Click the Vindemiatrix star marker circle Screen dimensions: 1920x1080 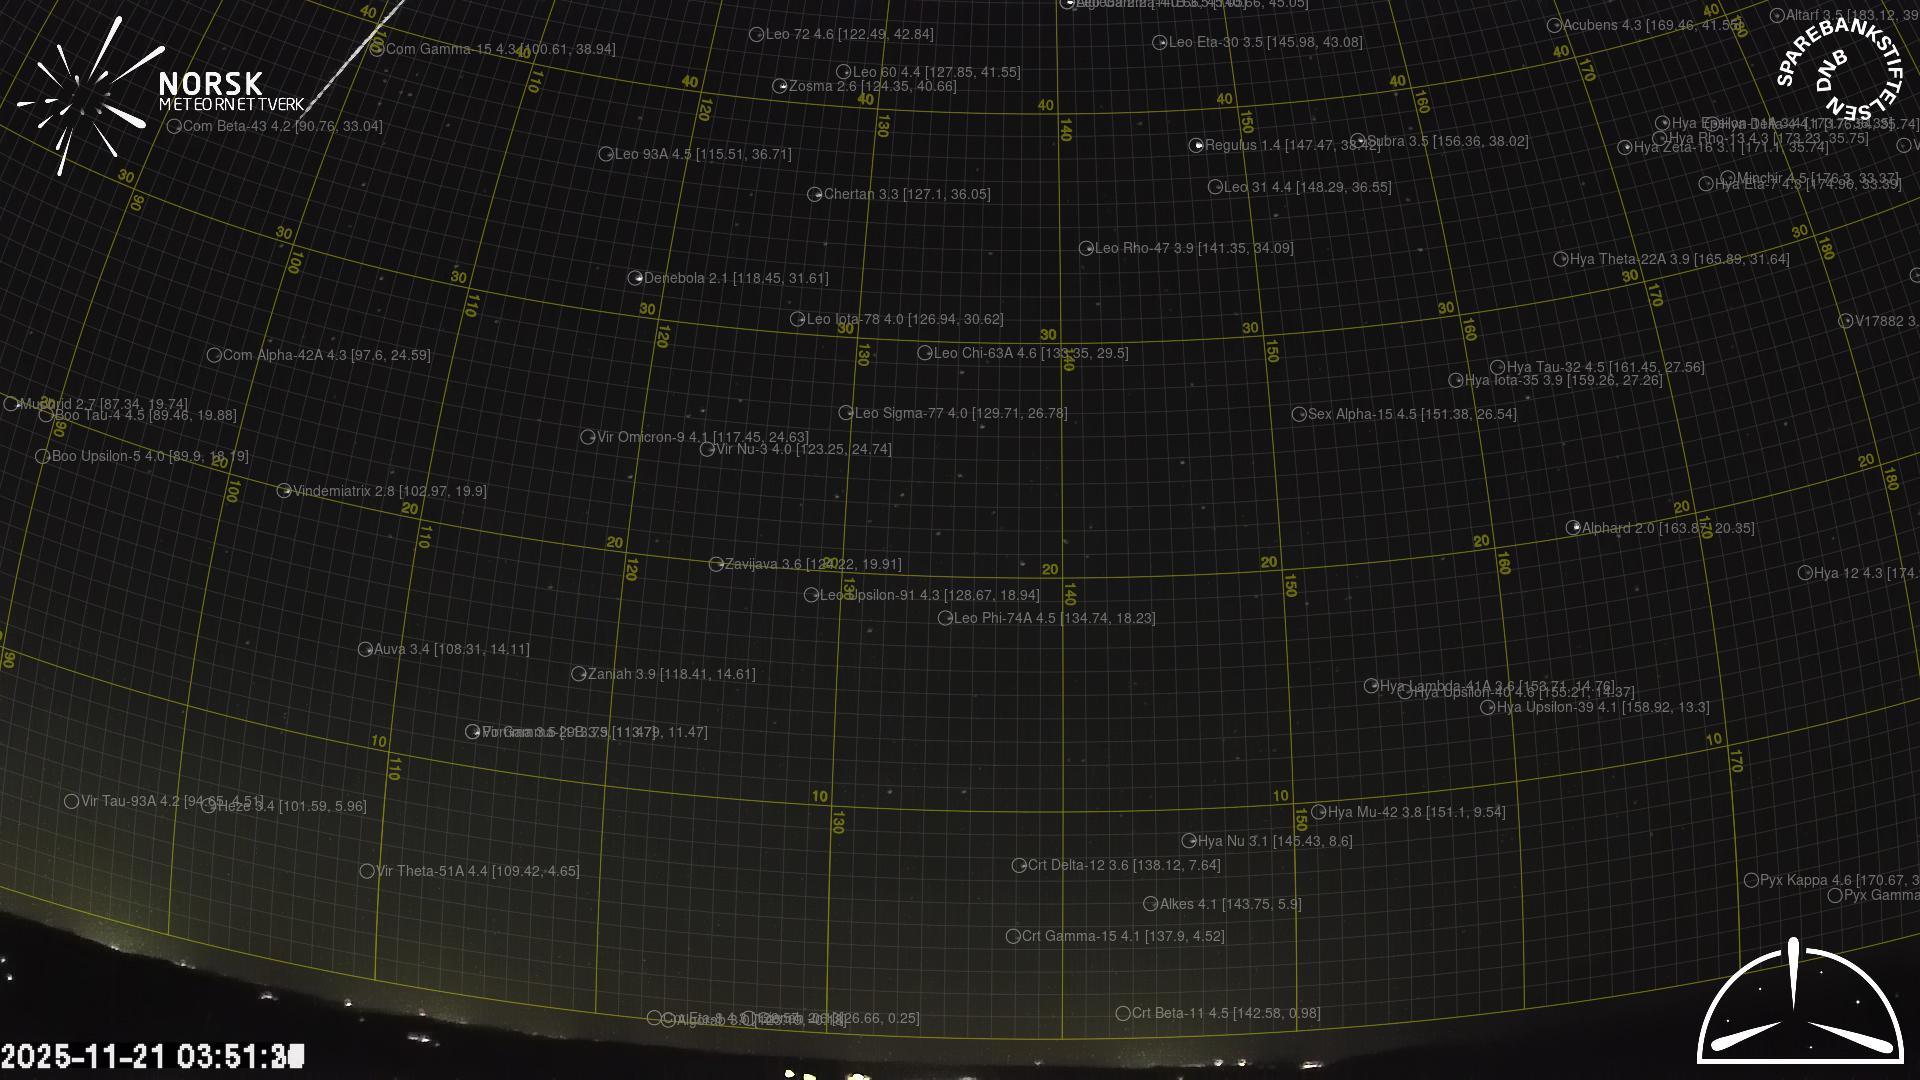[284, 491]
